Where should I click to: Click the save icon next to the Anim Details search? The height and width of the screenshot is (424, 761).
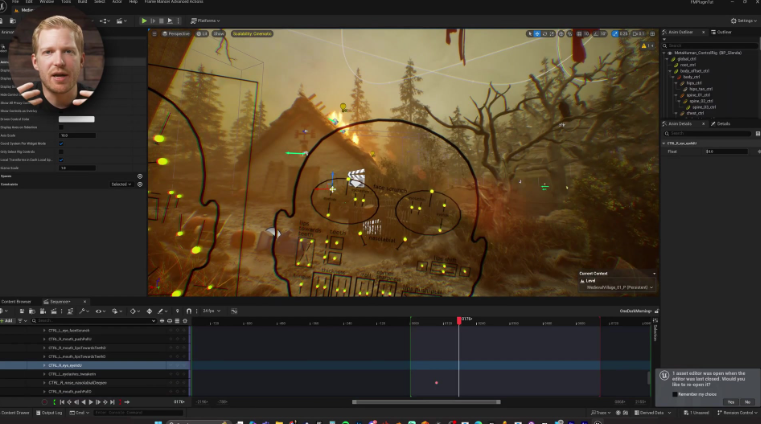point(758,133)
